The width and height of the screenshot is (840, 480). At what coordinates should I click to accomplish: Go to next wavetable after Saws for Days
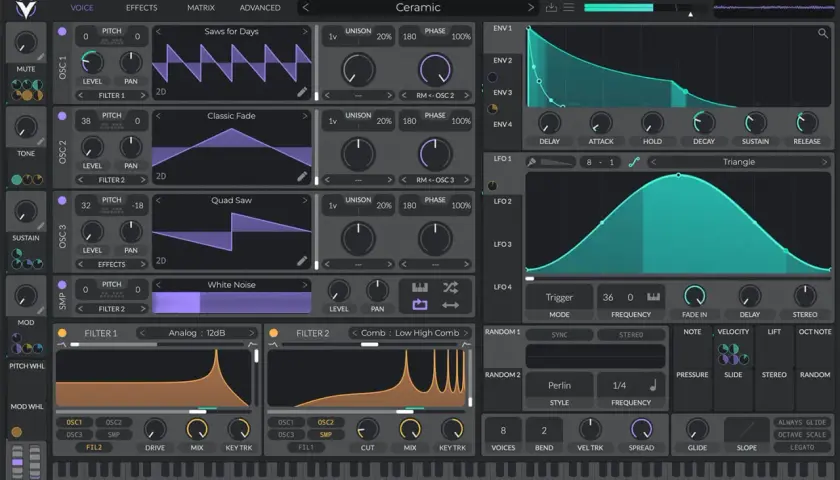[x=304, y=32]
